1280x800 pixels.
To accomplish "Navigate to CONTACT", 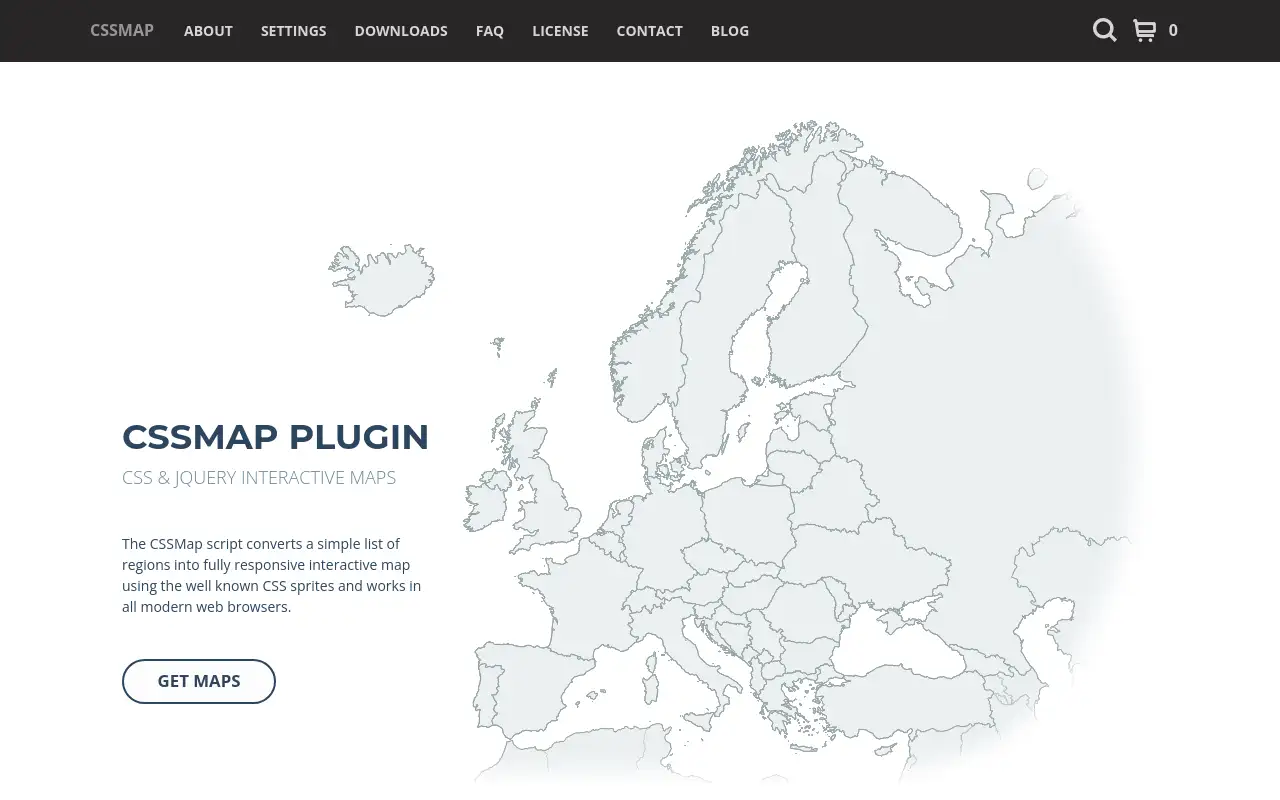I will 649,31.
